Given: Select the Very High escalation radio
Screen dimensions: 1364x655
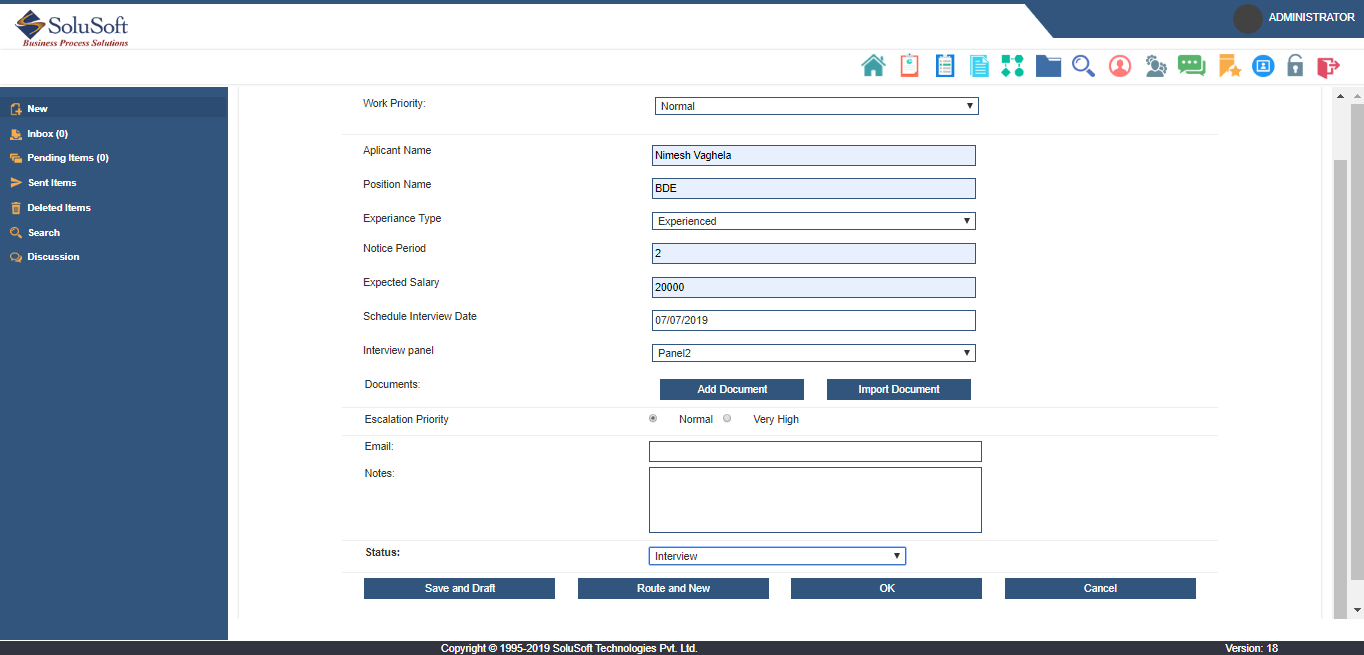Looking at the screenshot, I should 727,419.
